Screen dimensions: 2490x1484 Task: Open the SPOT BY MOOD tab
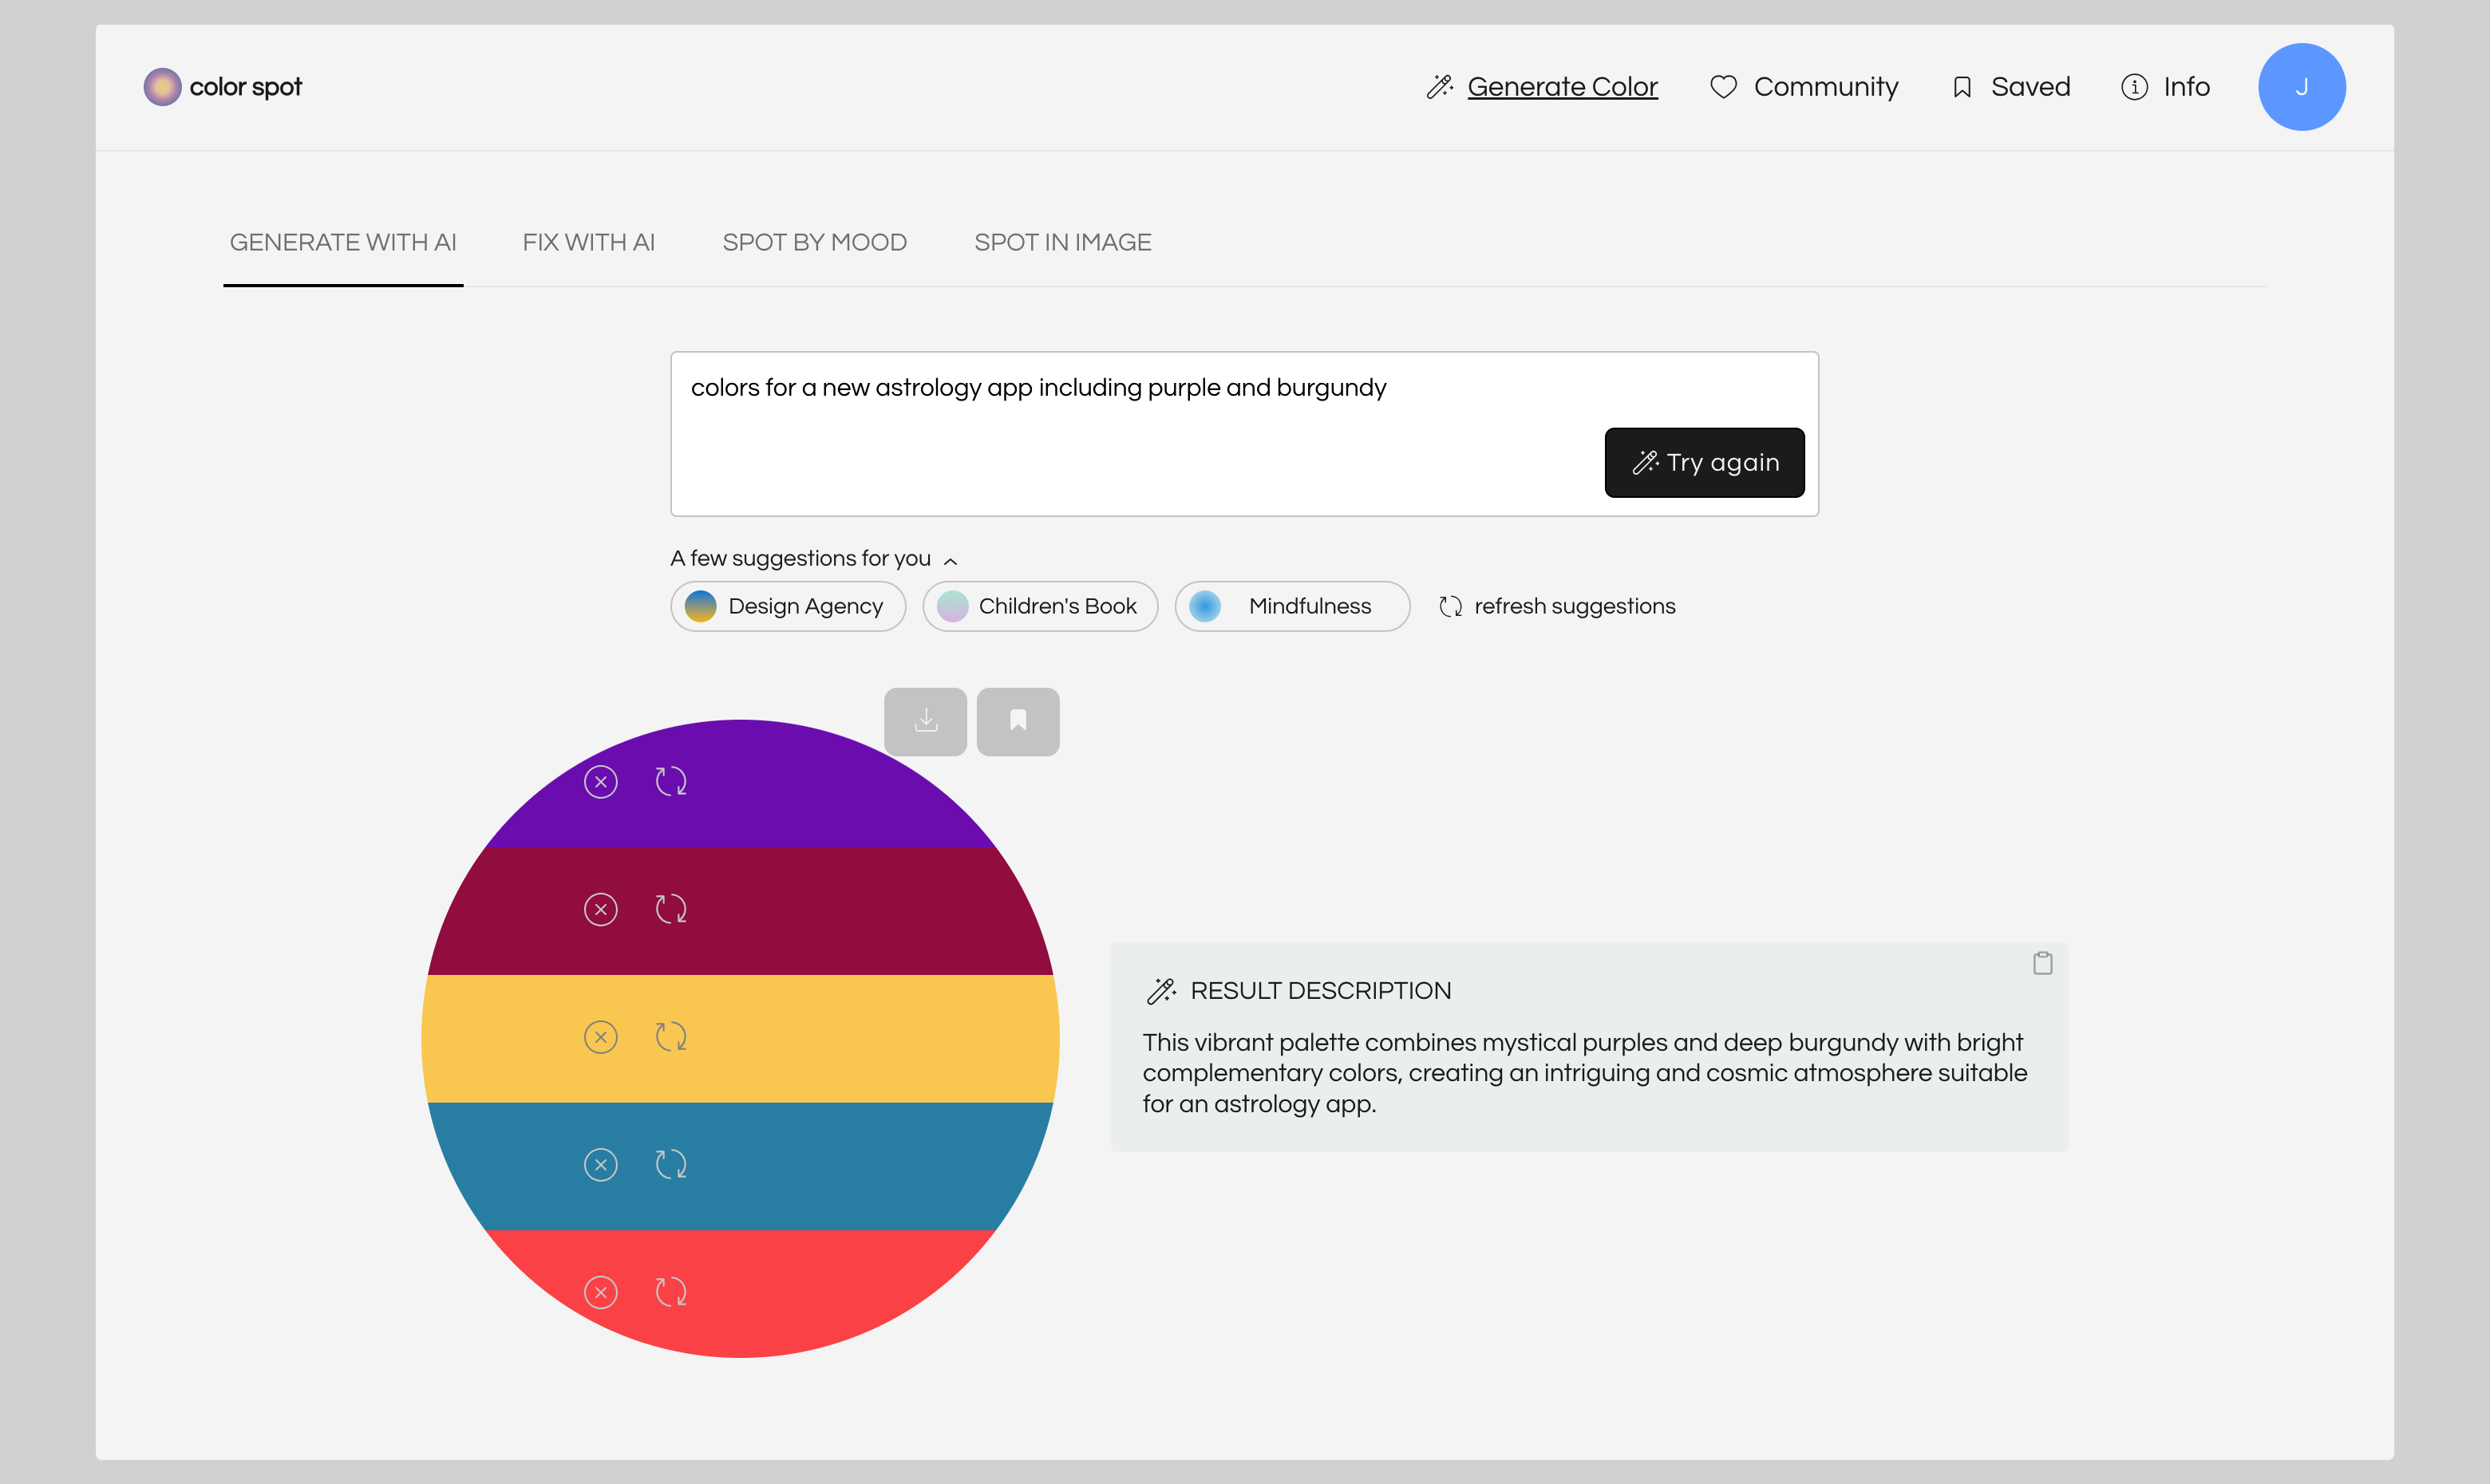(x=814, y=243)
